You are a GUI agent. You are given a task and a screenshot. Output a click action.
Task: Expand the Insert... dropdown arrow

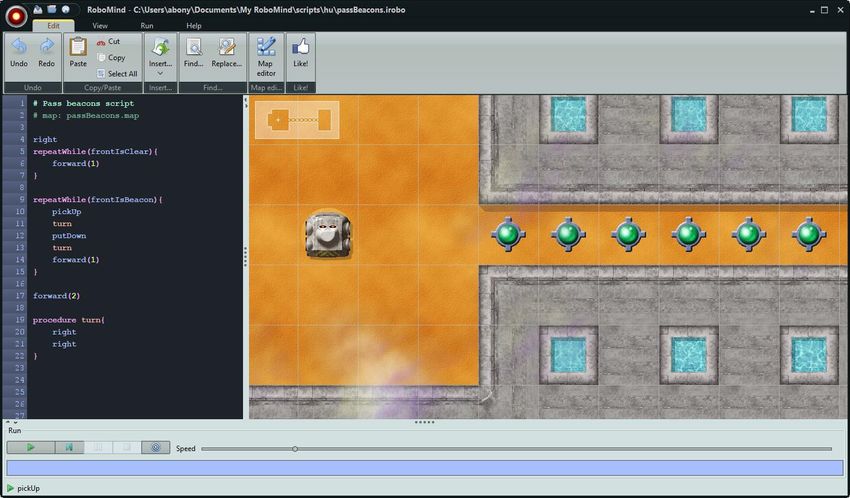pos(160,73)
